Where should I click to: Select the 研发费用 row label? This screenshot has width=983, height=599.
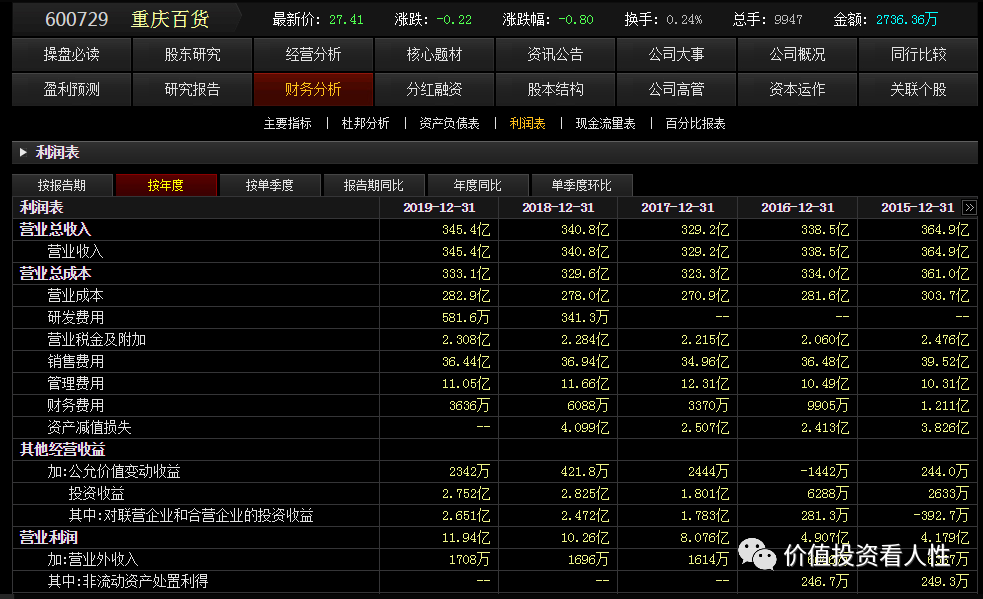75,317
